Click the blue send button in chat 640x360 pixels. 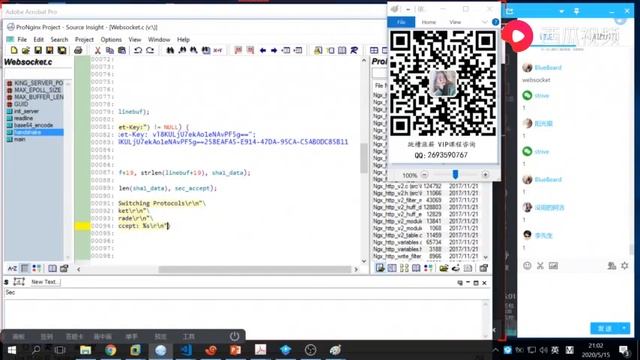[605, 328]
